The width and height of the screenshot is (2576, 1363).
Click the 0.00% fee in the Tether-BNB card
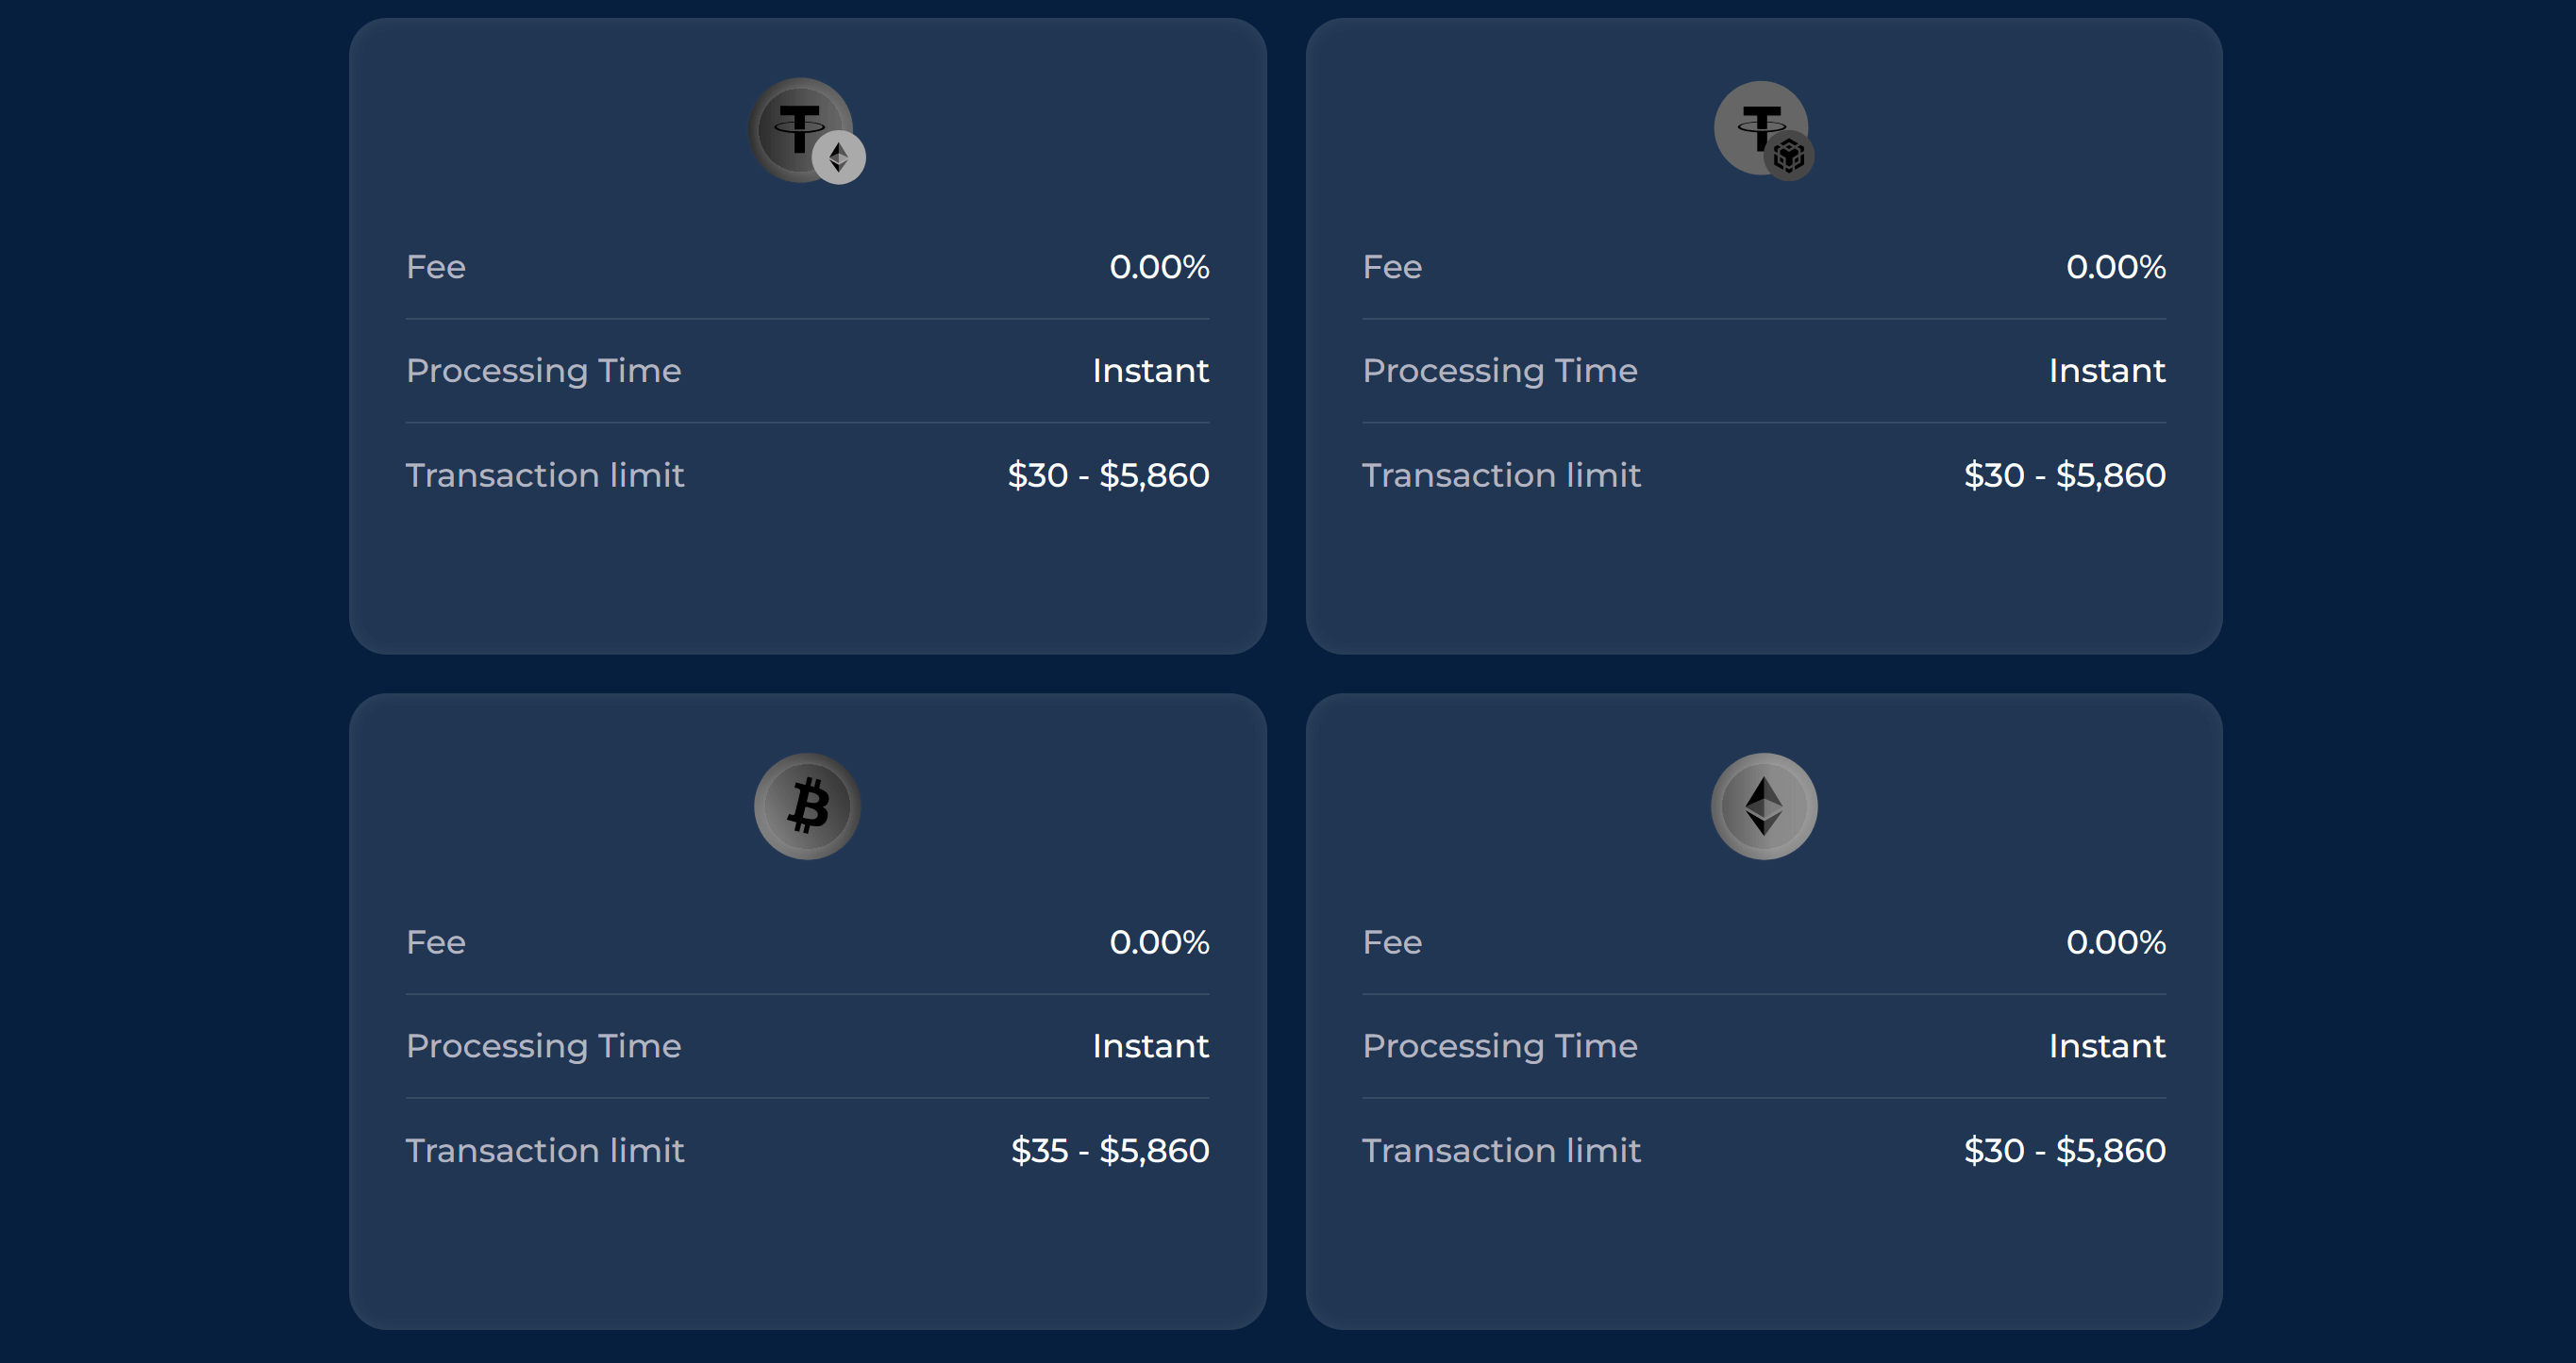coord(2115,267)
